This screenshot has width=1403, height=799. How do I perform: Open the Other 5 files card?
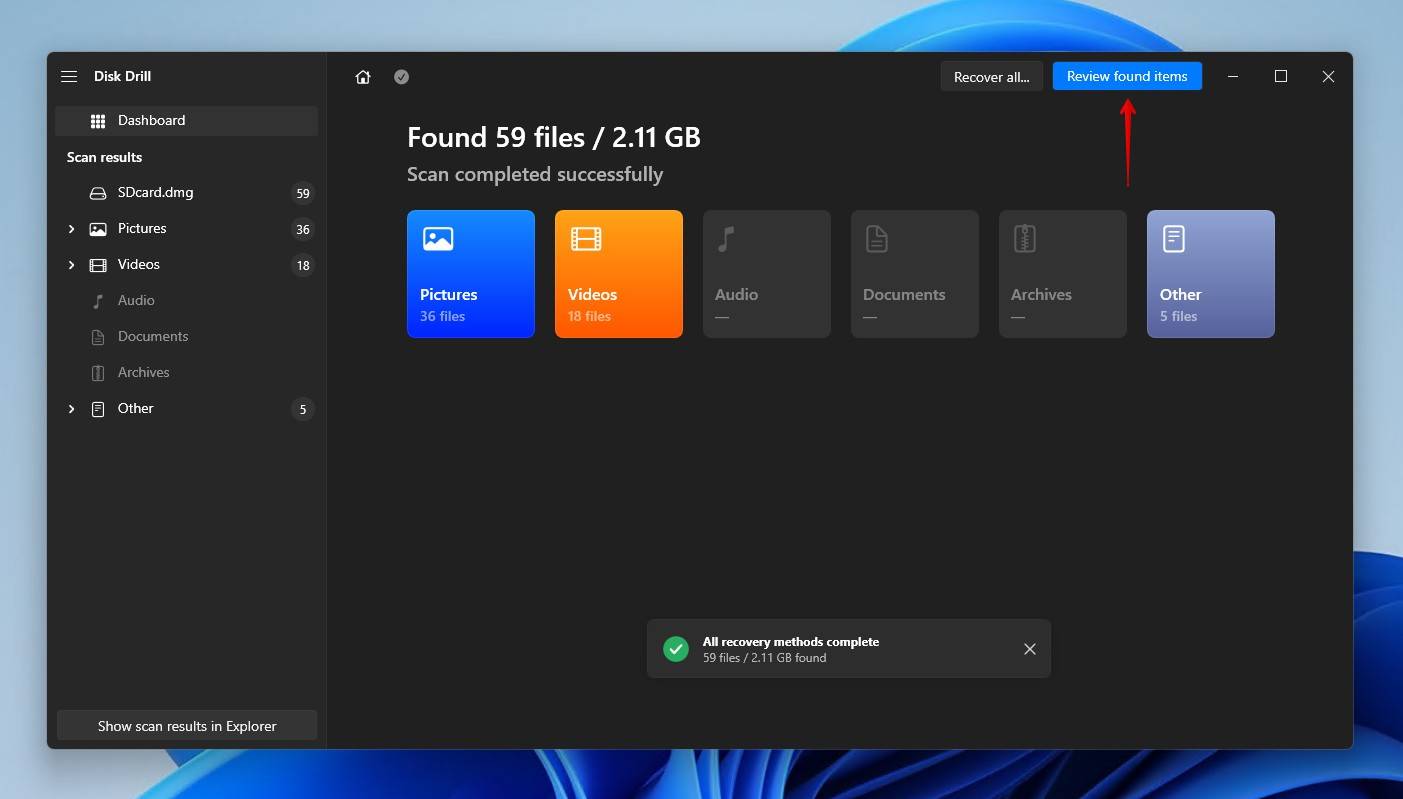click(1211, 274)
